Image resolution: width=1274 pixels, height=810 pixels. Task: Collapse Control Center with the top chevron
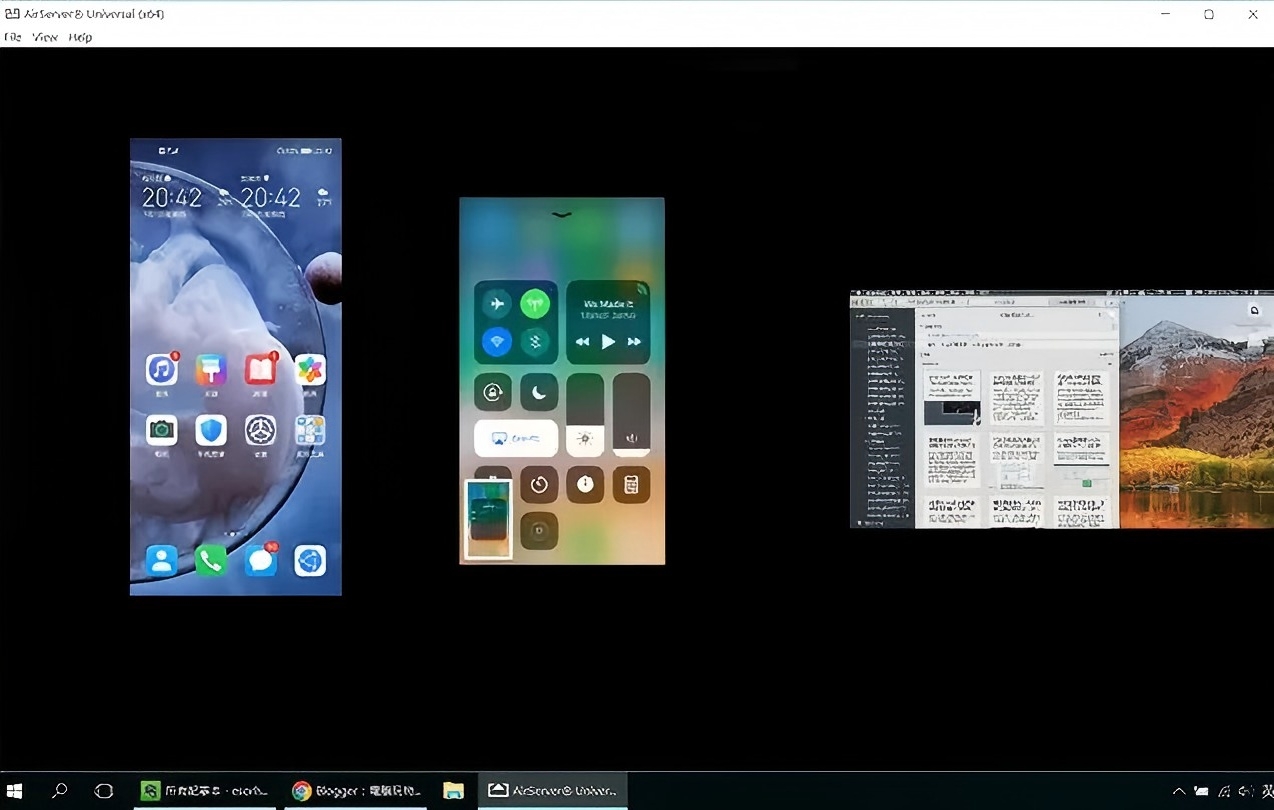(x=562, y=214)
